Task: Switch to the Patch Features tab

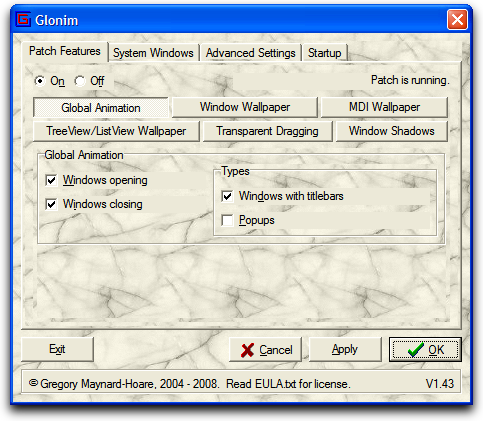Action: [65, 51]
